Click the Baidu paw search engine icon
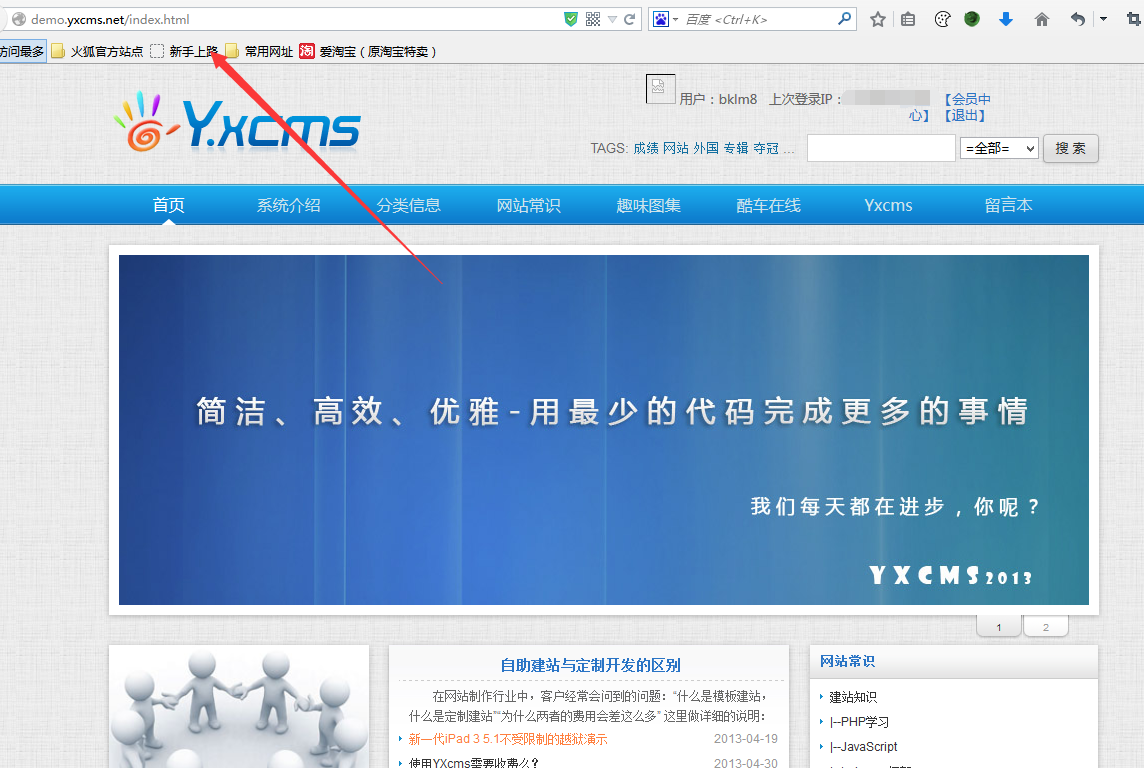The width and height of the screenshot is (1144, 768). click(x=660, y=20)
